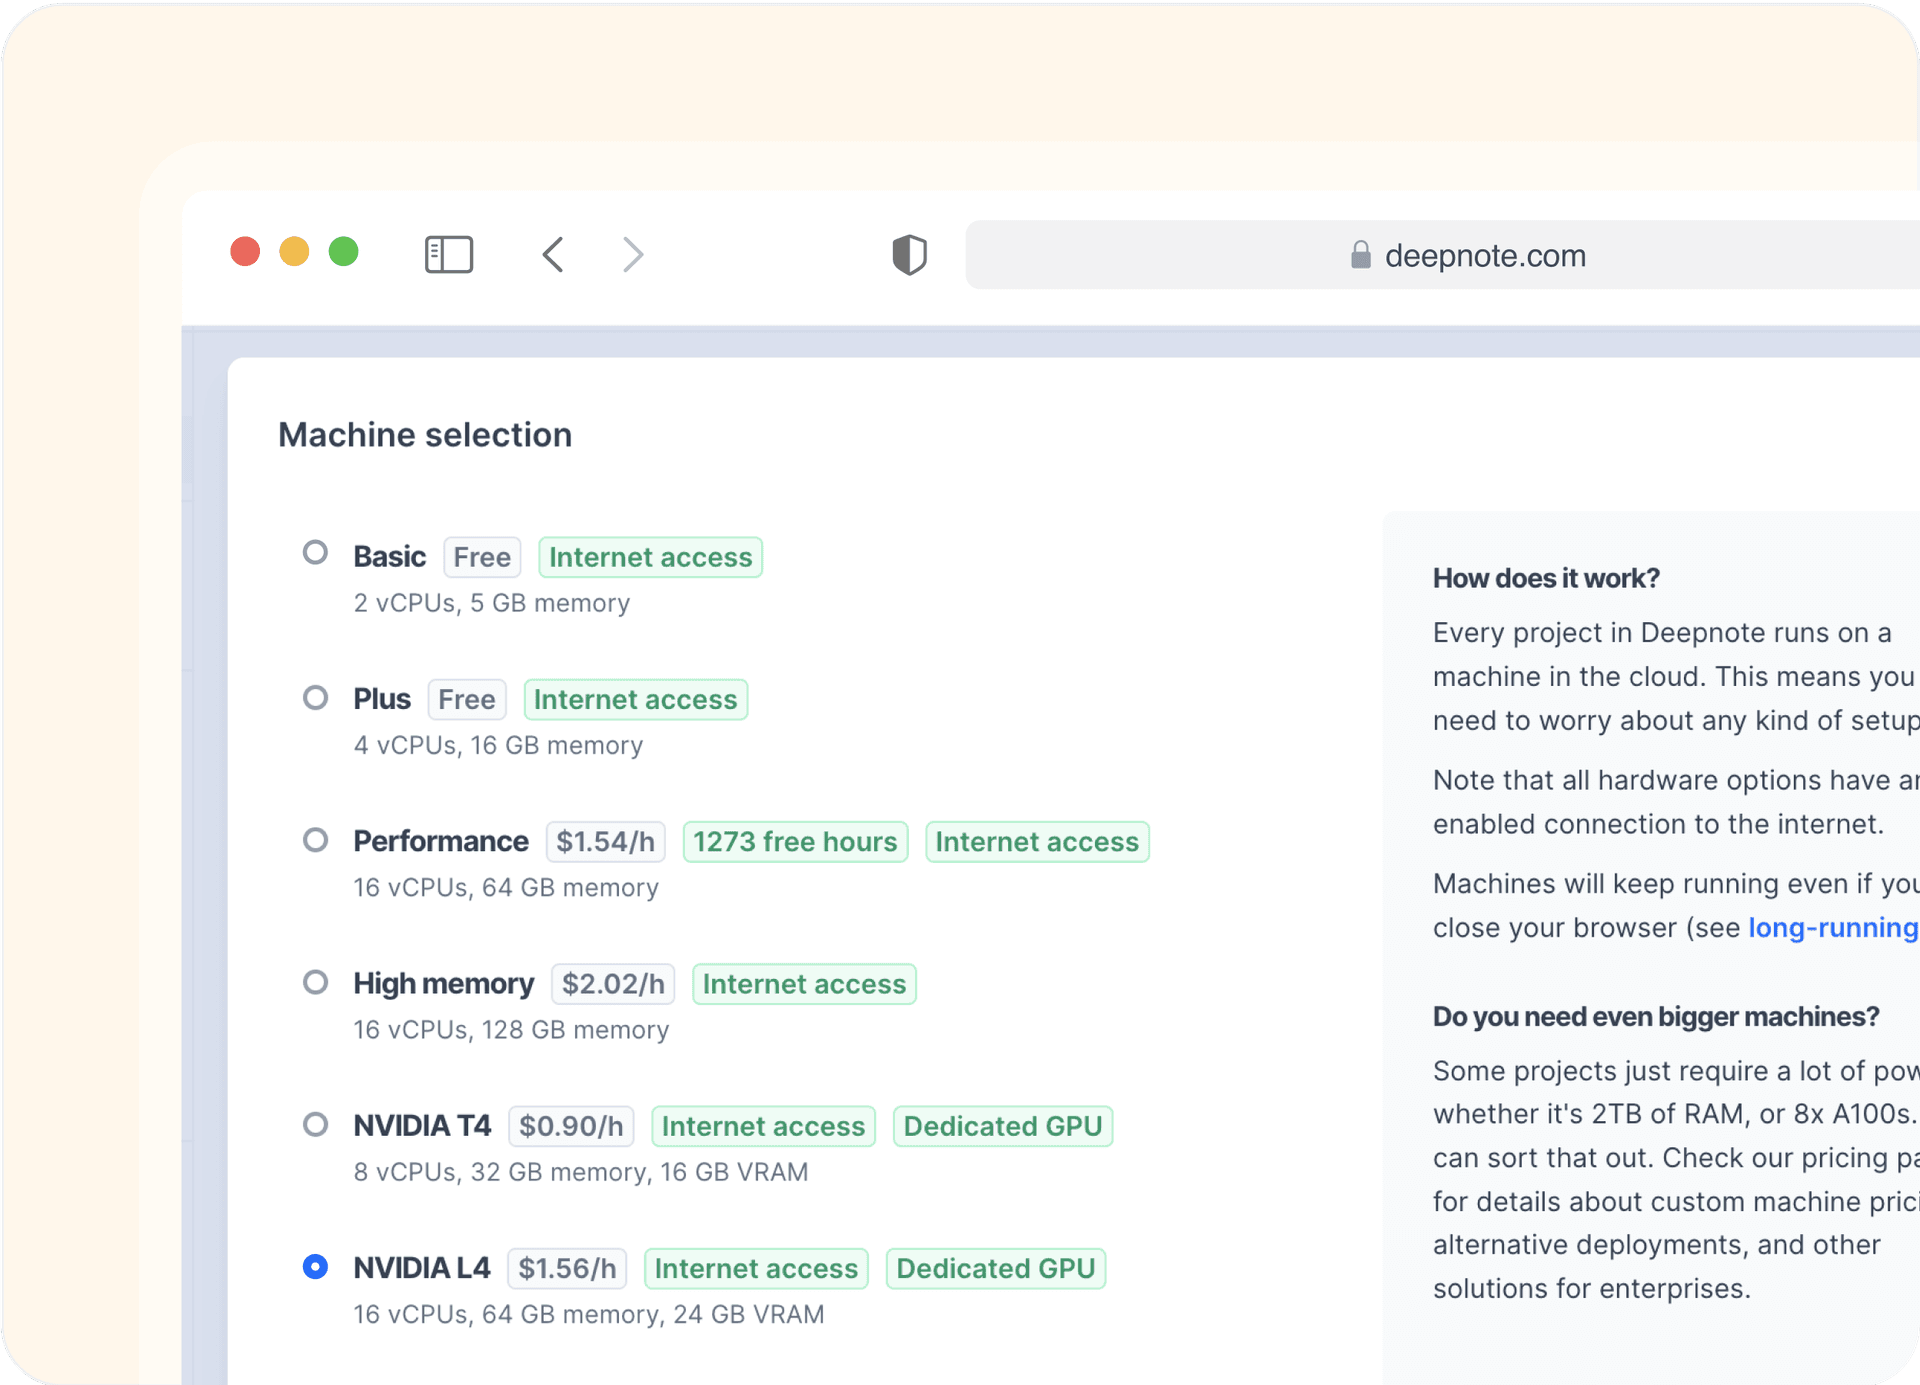
Task: Open the long-running link
Action: (1831, 927)
